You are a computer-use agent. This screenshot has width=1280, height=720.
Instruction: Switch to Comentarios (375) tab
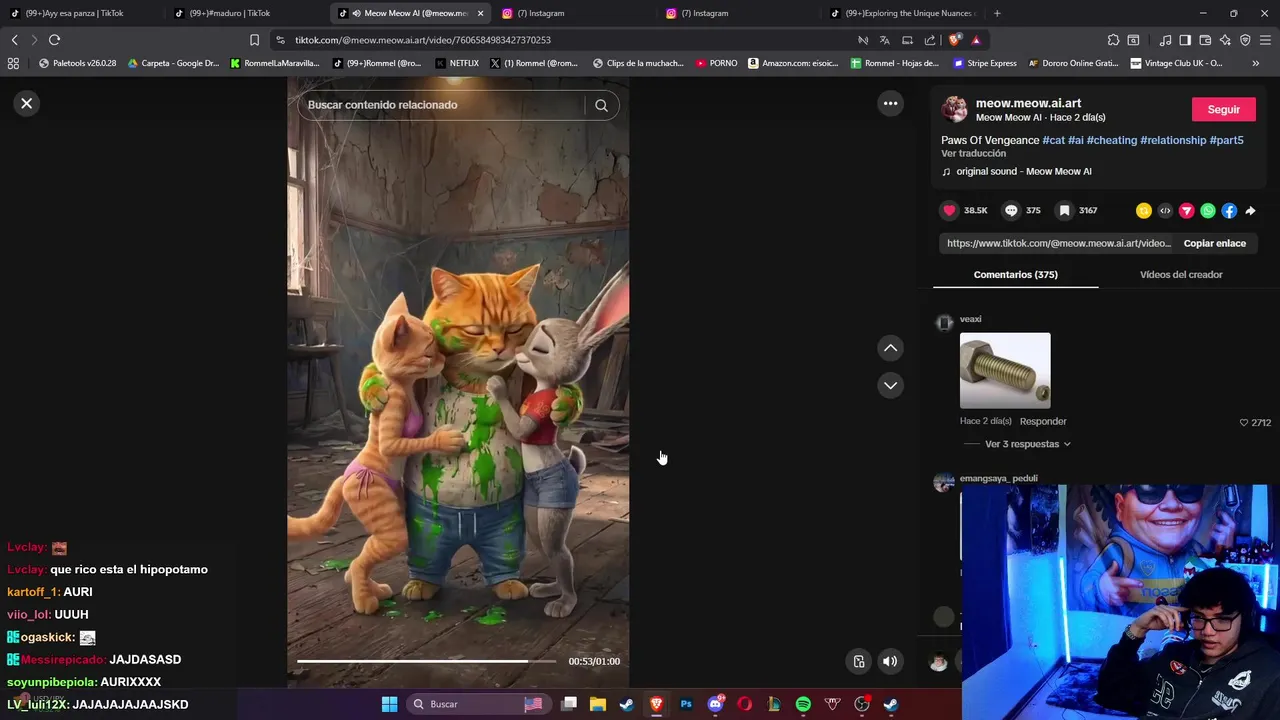1015,274
